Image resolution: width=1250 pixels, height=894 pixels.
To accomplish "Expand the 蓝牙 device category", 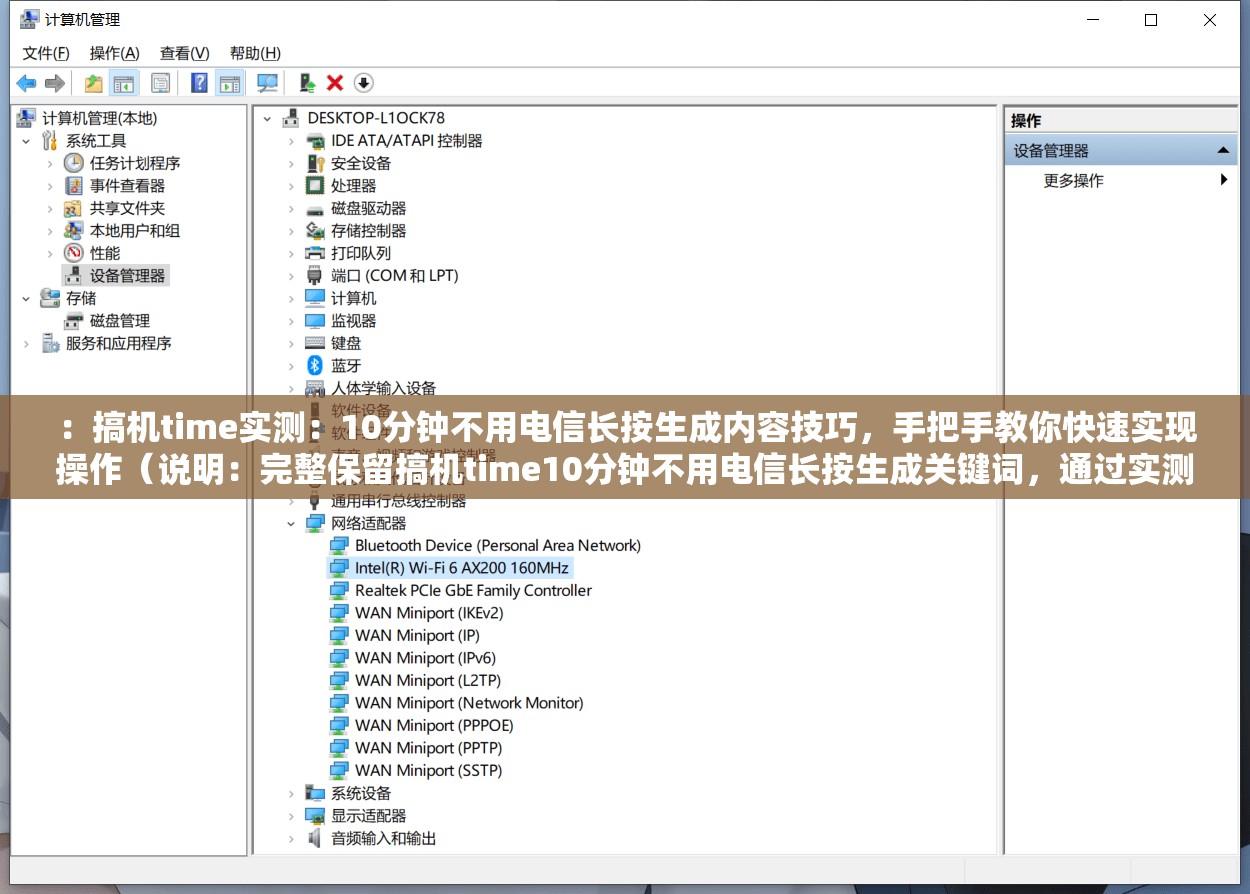I will point(291,366).
